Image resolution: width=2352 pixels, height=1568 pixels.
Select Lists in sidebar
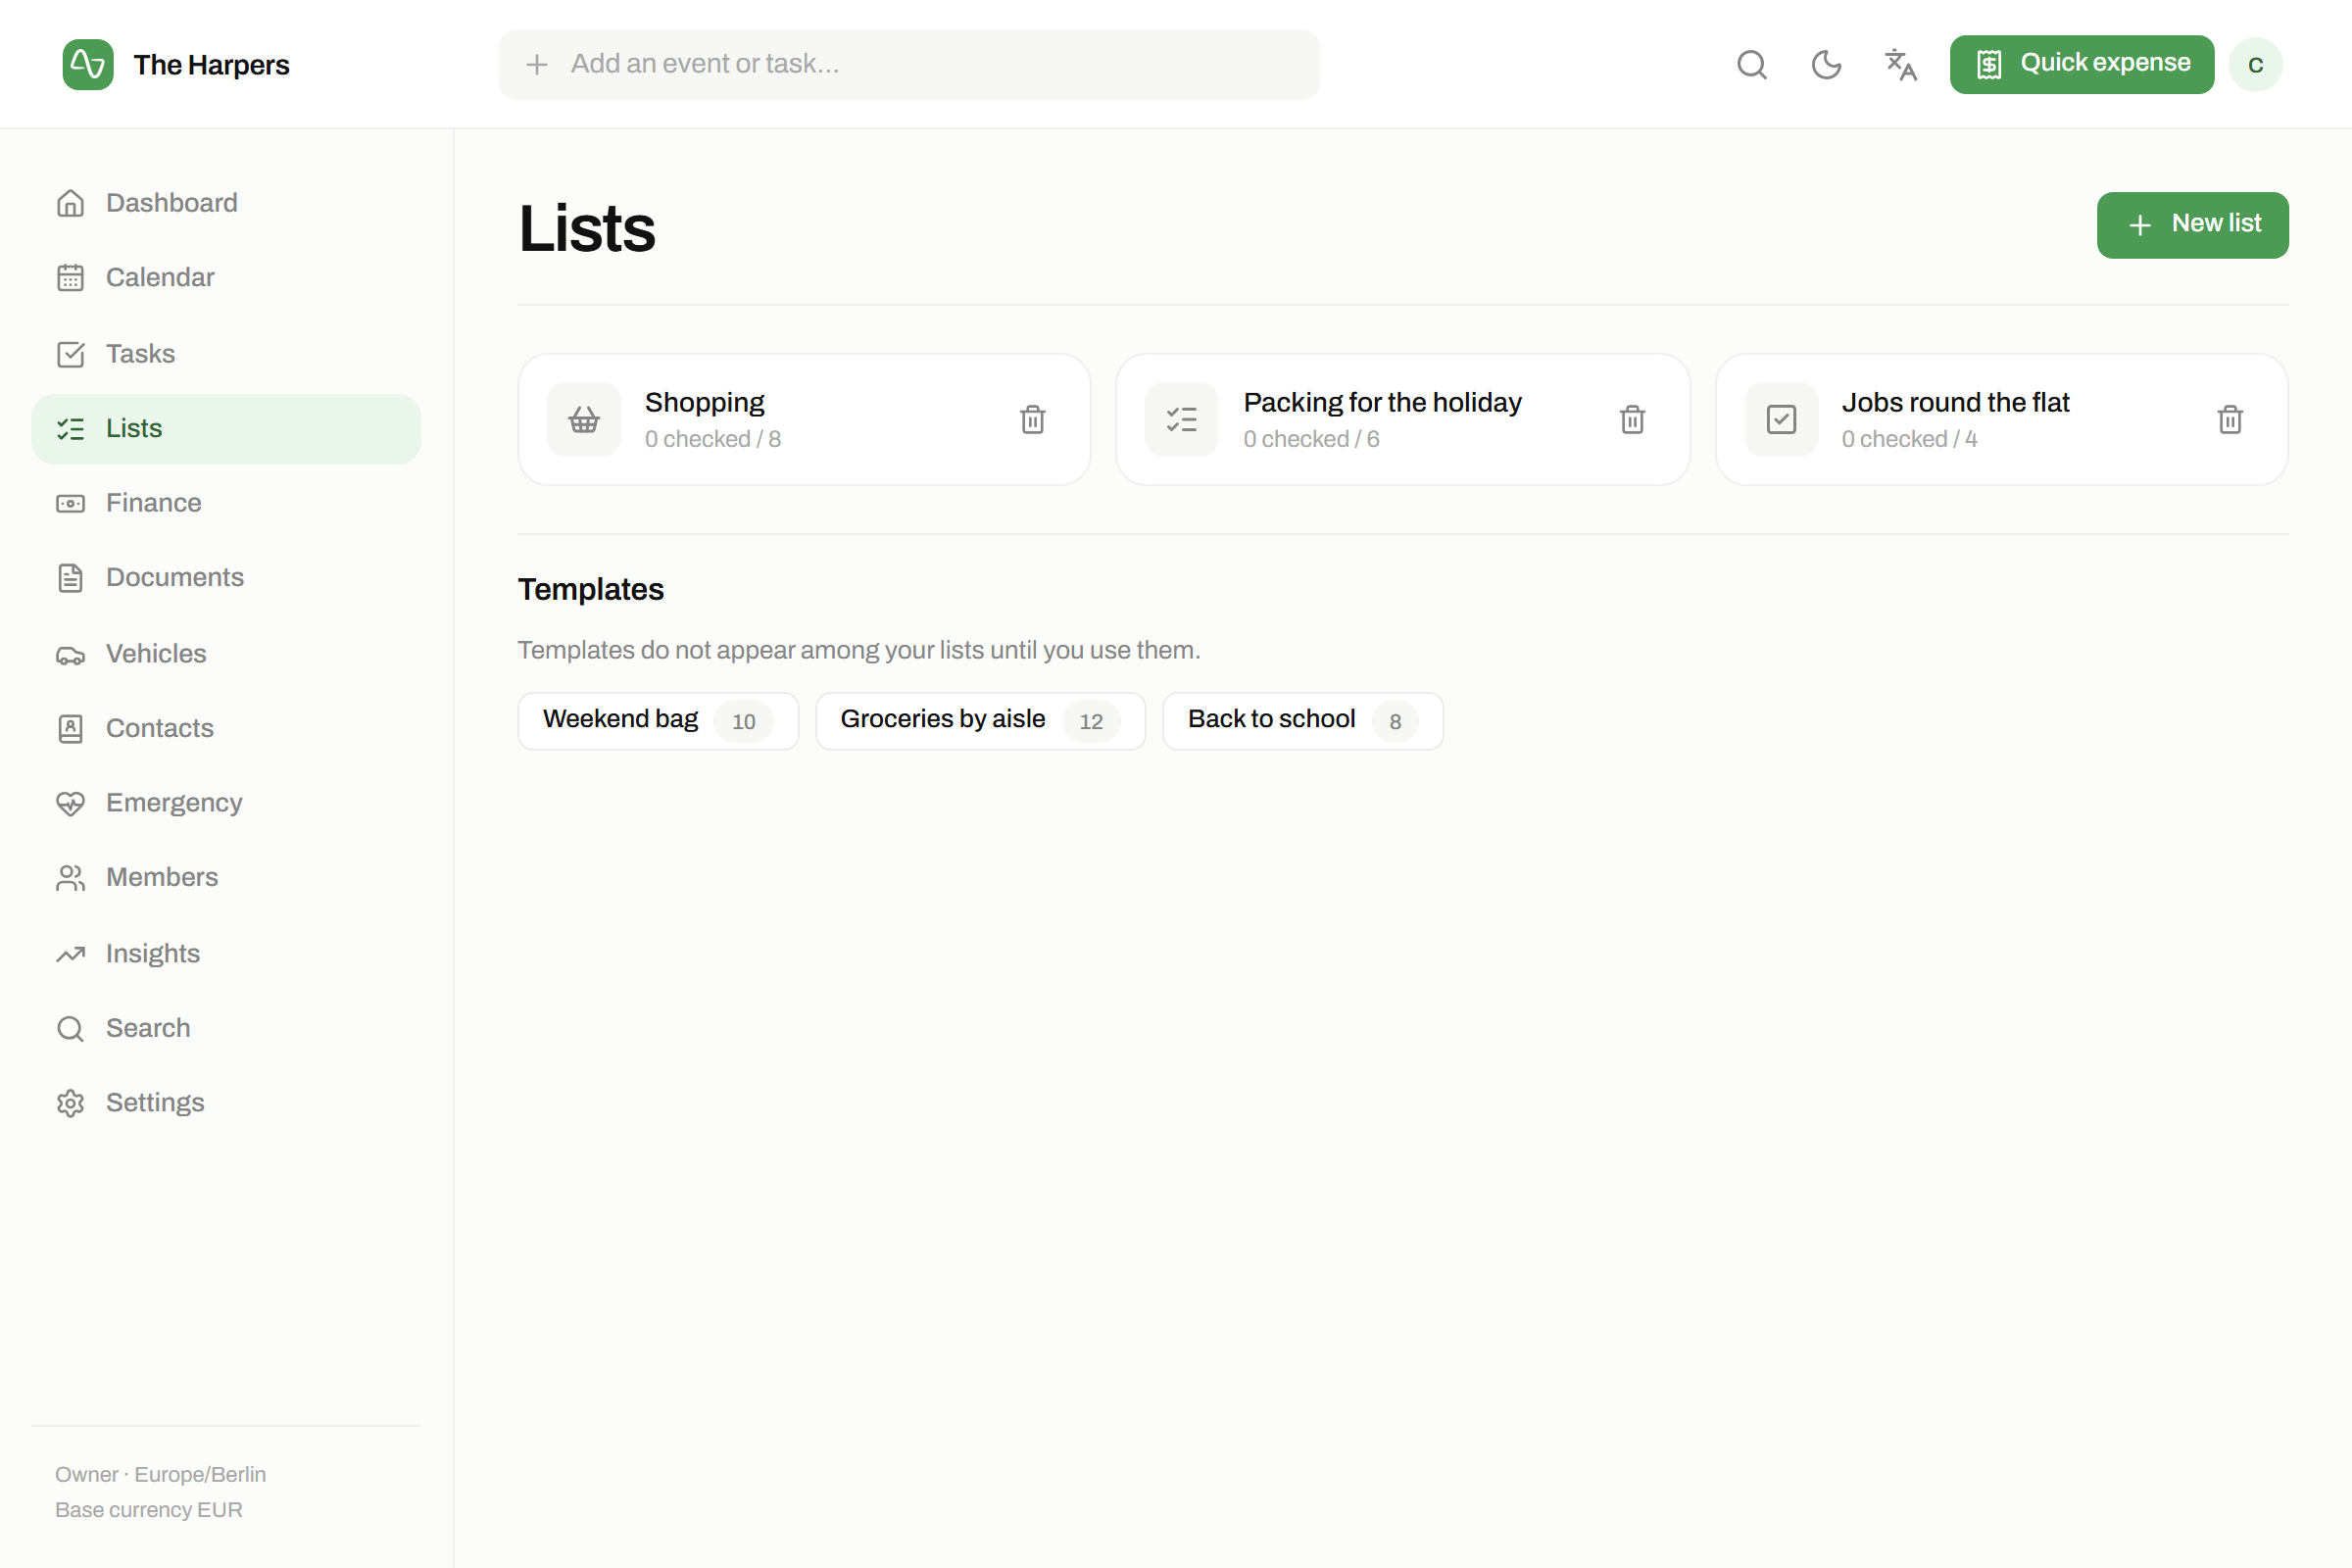coord(226,429)
